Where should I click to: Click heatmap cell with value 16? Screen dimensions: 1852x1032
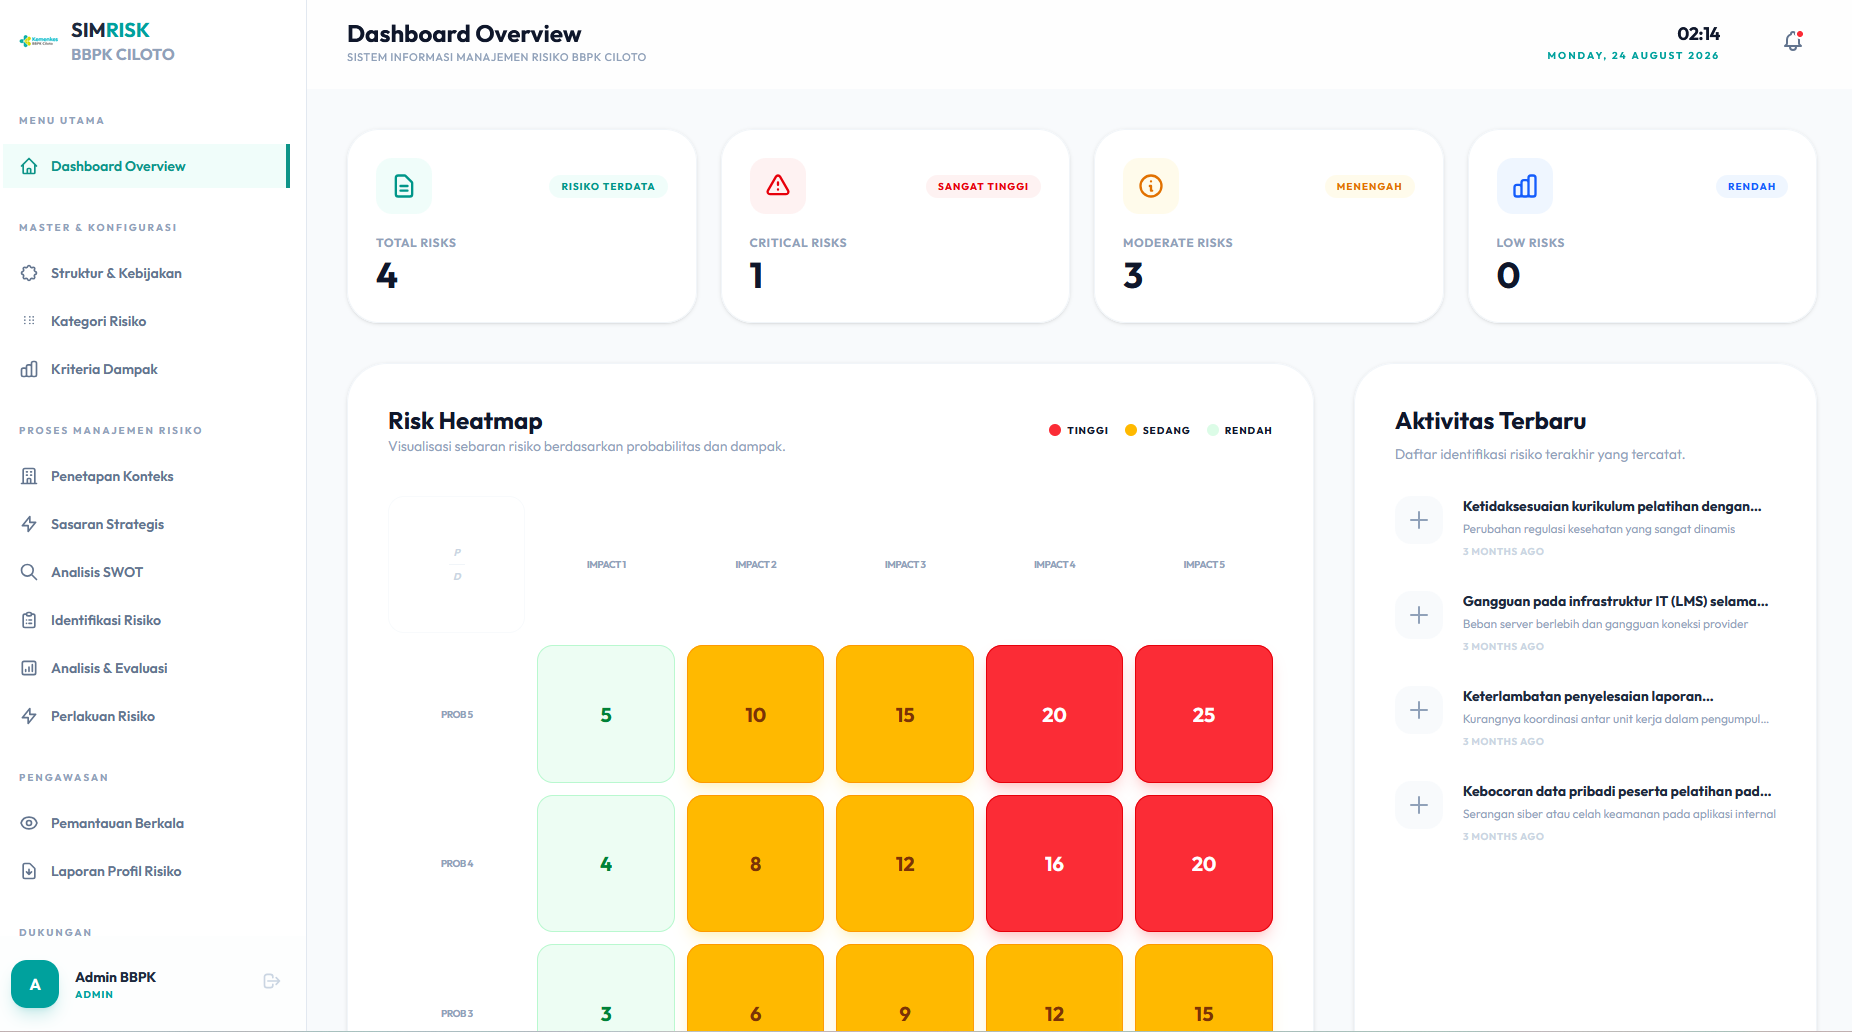[x=1054, y=863]
